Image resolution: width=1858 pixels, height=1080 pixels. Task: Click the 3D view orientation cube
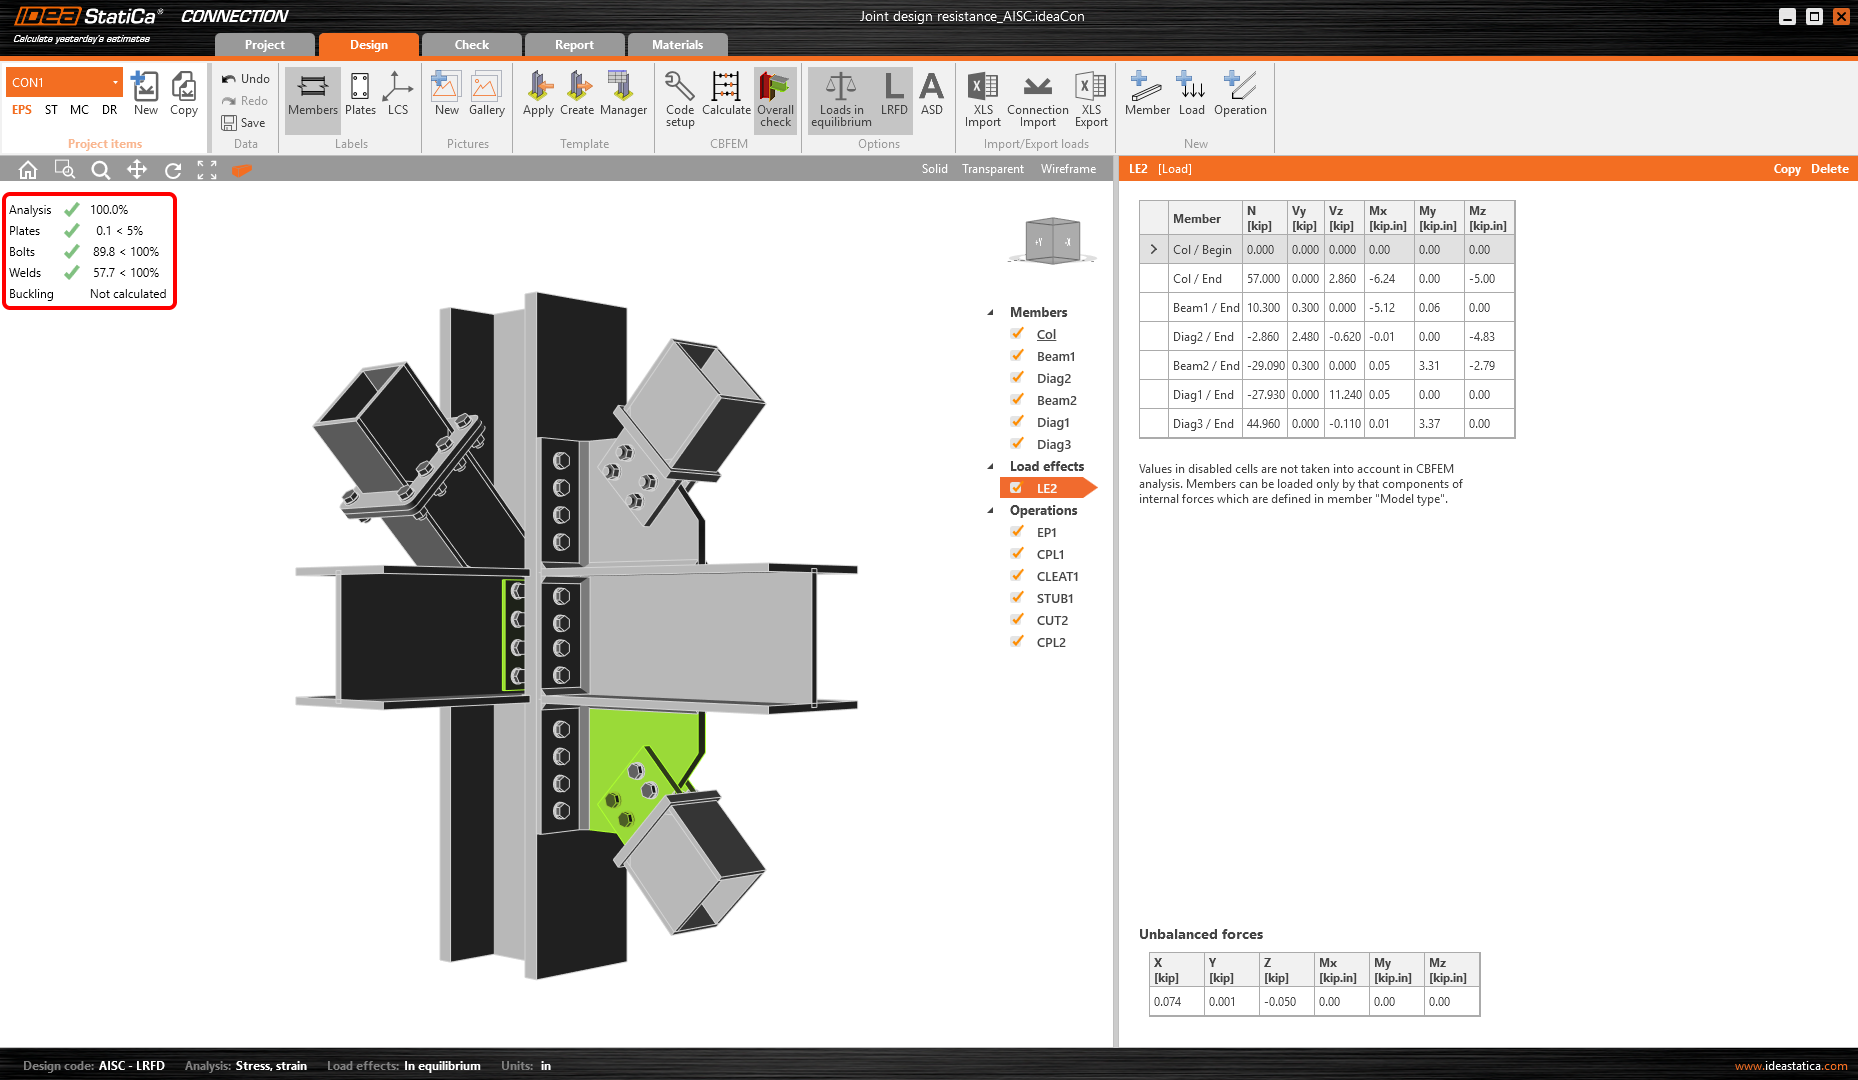click(1052, 240)
